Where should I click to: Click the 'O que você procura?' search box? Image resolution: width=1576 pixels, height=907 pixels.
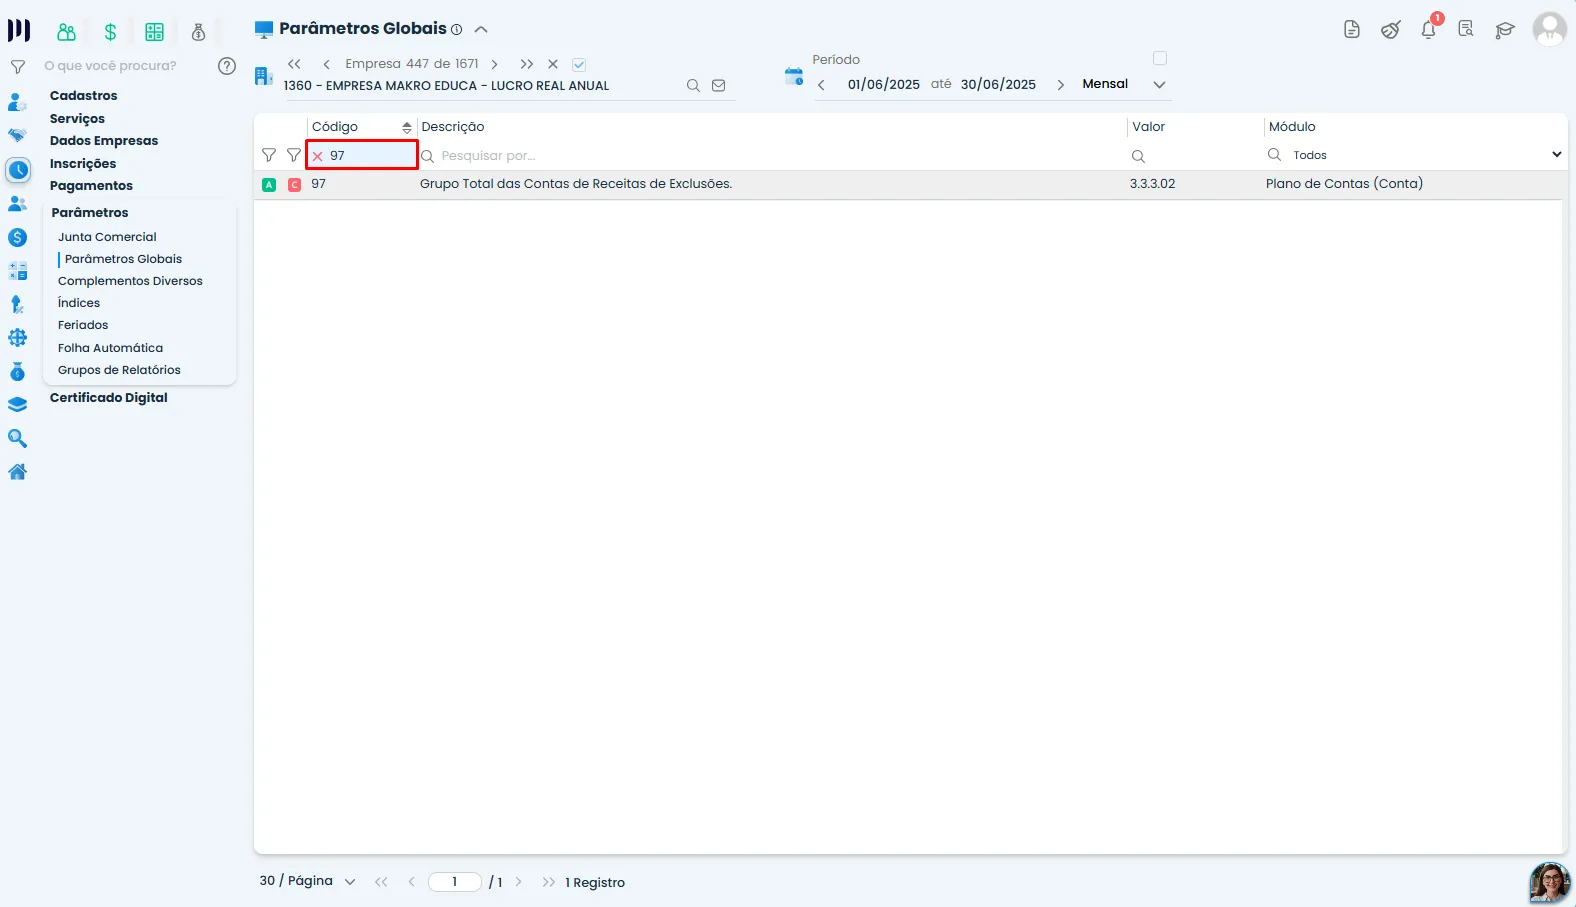pos(110,66)
